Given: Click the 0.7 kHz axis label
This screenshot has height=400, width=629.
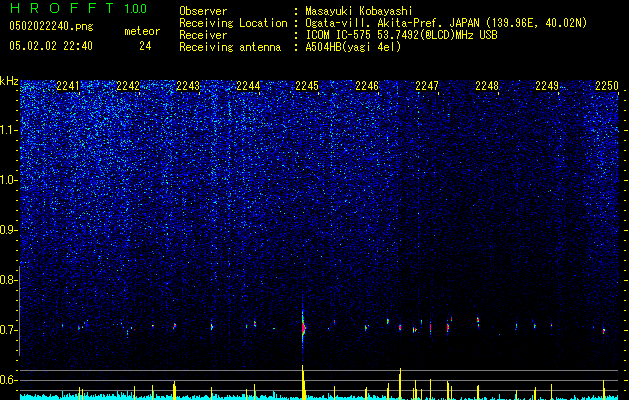Looking at the screenshot, I should pos(9,330).
